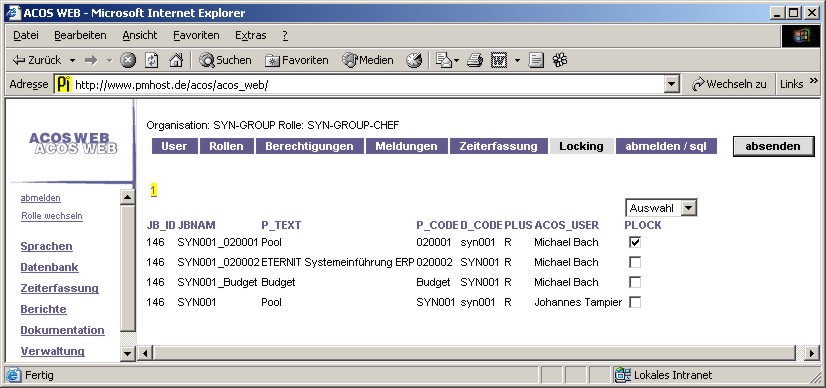
Task: Click the Zurück back arrow button
Action: (x=36, y=60)
